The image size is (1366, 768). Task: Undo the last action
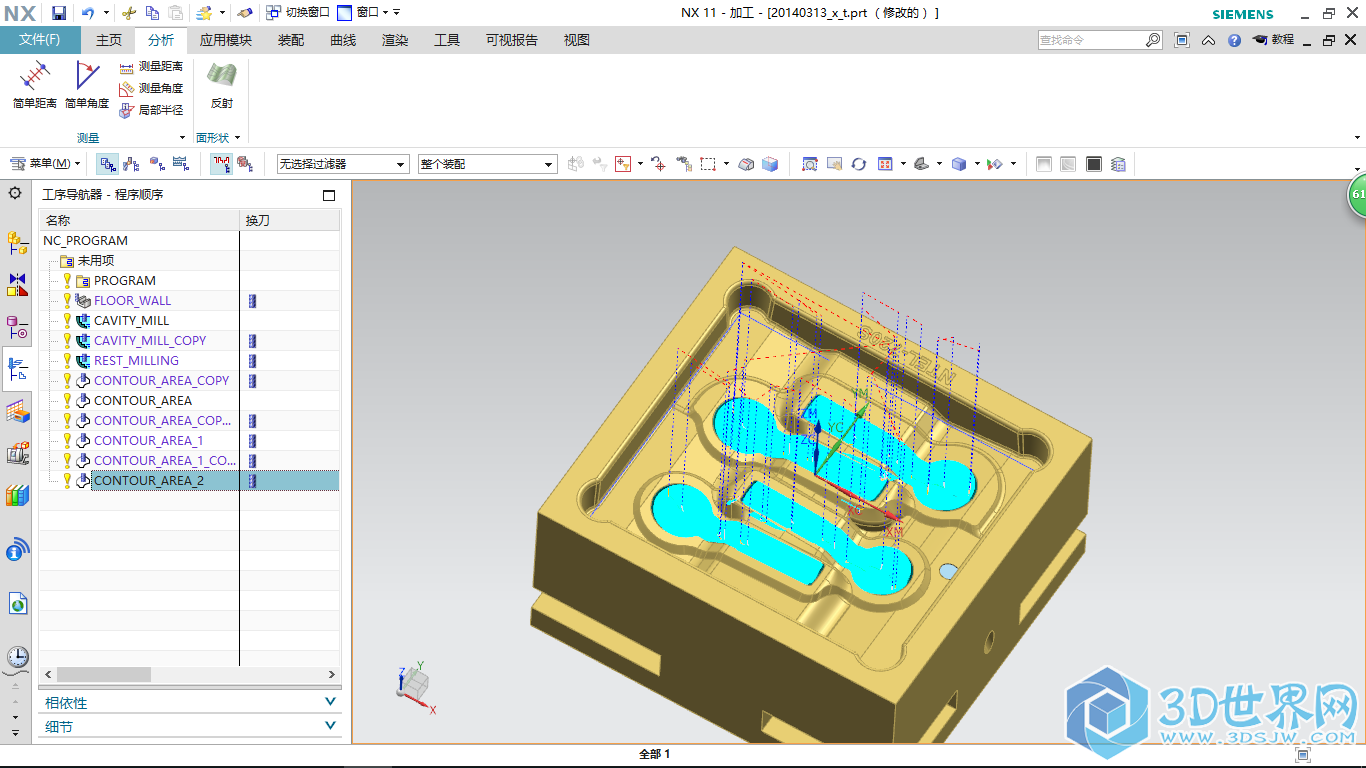[x=87, y=13]
